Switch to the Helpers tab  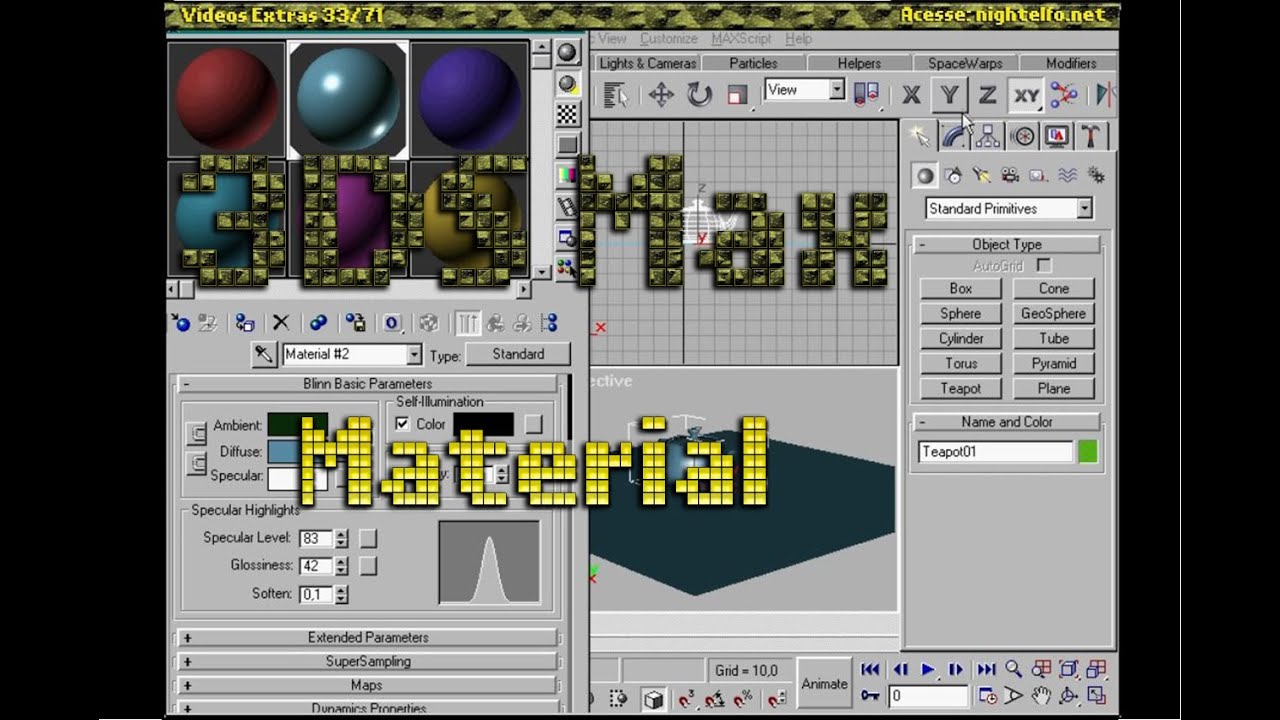(x=859, y=63)
